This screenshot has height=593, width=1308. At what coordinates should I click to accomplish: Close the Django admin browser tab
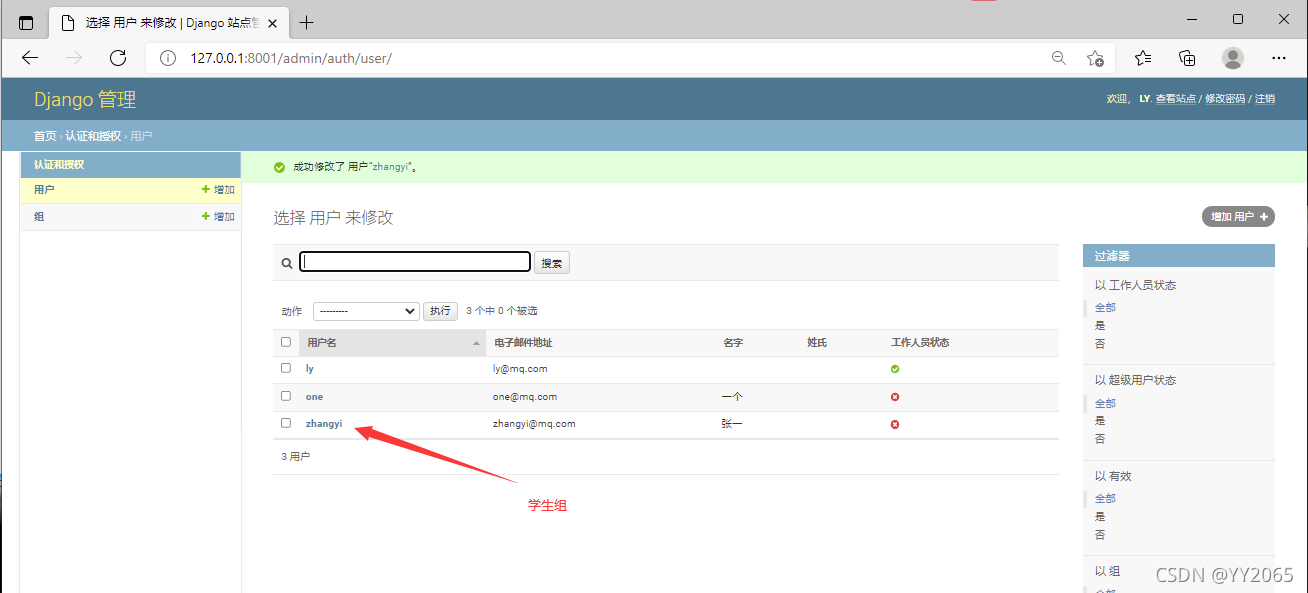(273, 22)
